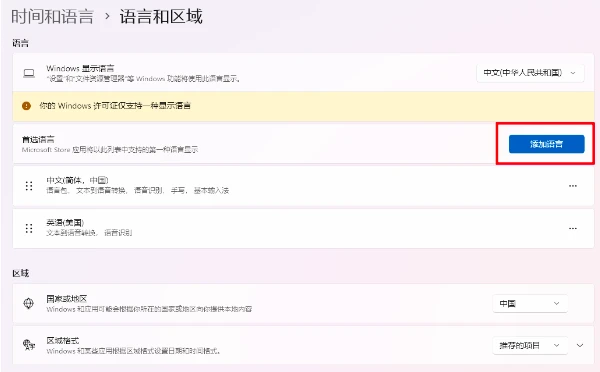This screenshot has width=600, height=372.
Task: Expand the 区域格式 row chevron
Action: tap(580, 346)
